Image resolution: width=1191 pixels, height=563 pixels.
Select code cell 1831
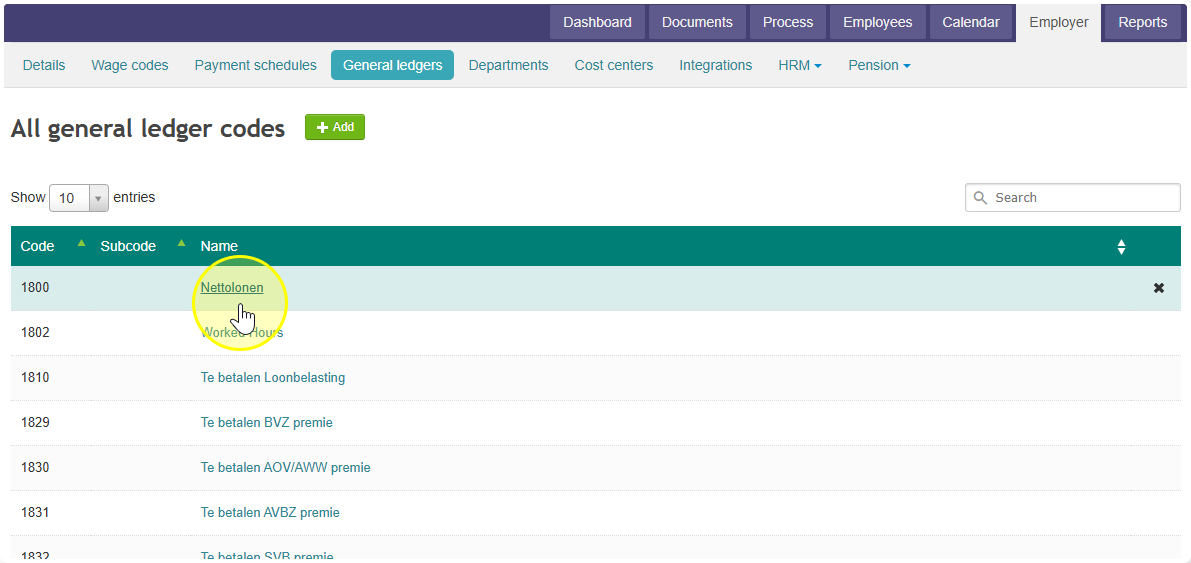(35, 513)
